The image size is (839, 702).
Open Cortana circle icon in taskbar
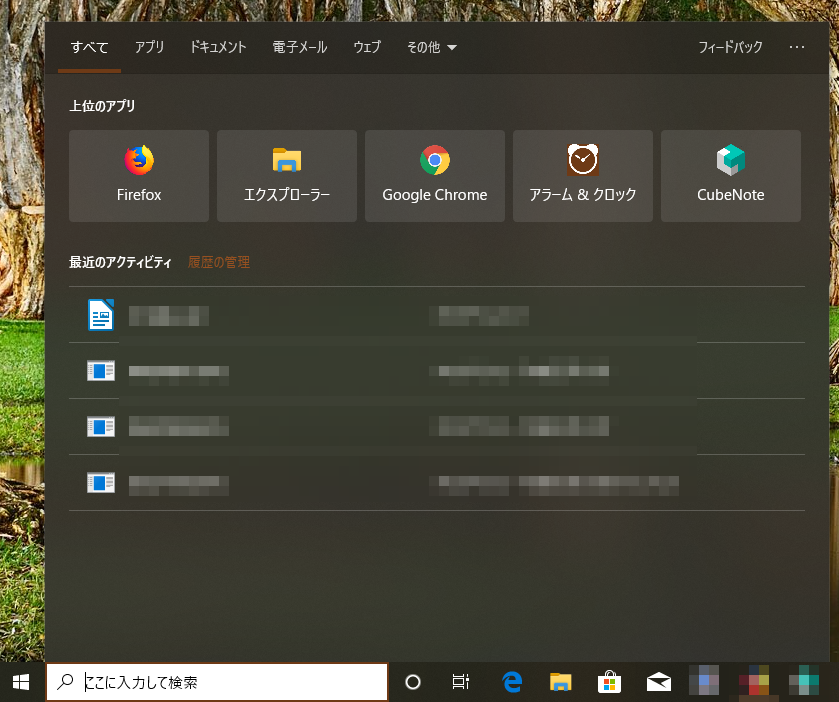(412, 682)
